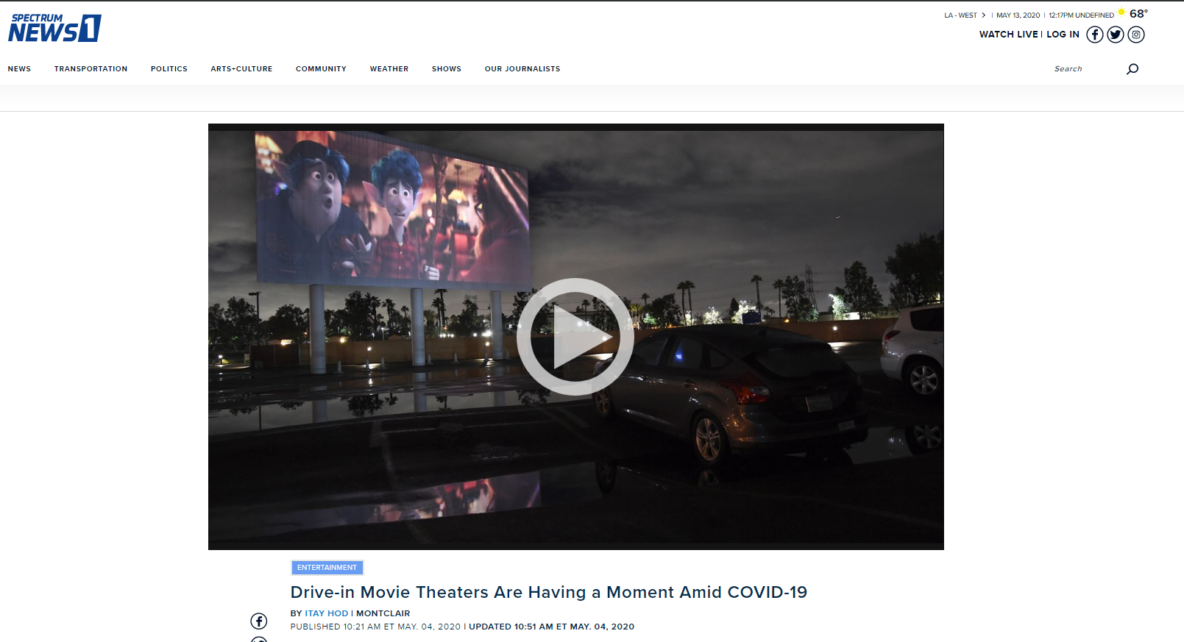The width and height of the screenshot is (1184, 642).
Task: Click the Log In link
Action: 1062,35
